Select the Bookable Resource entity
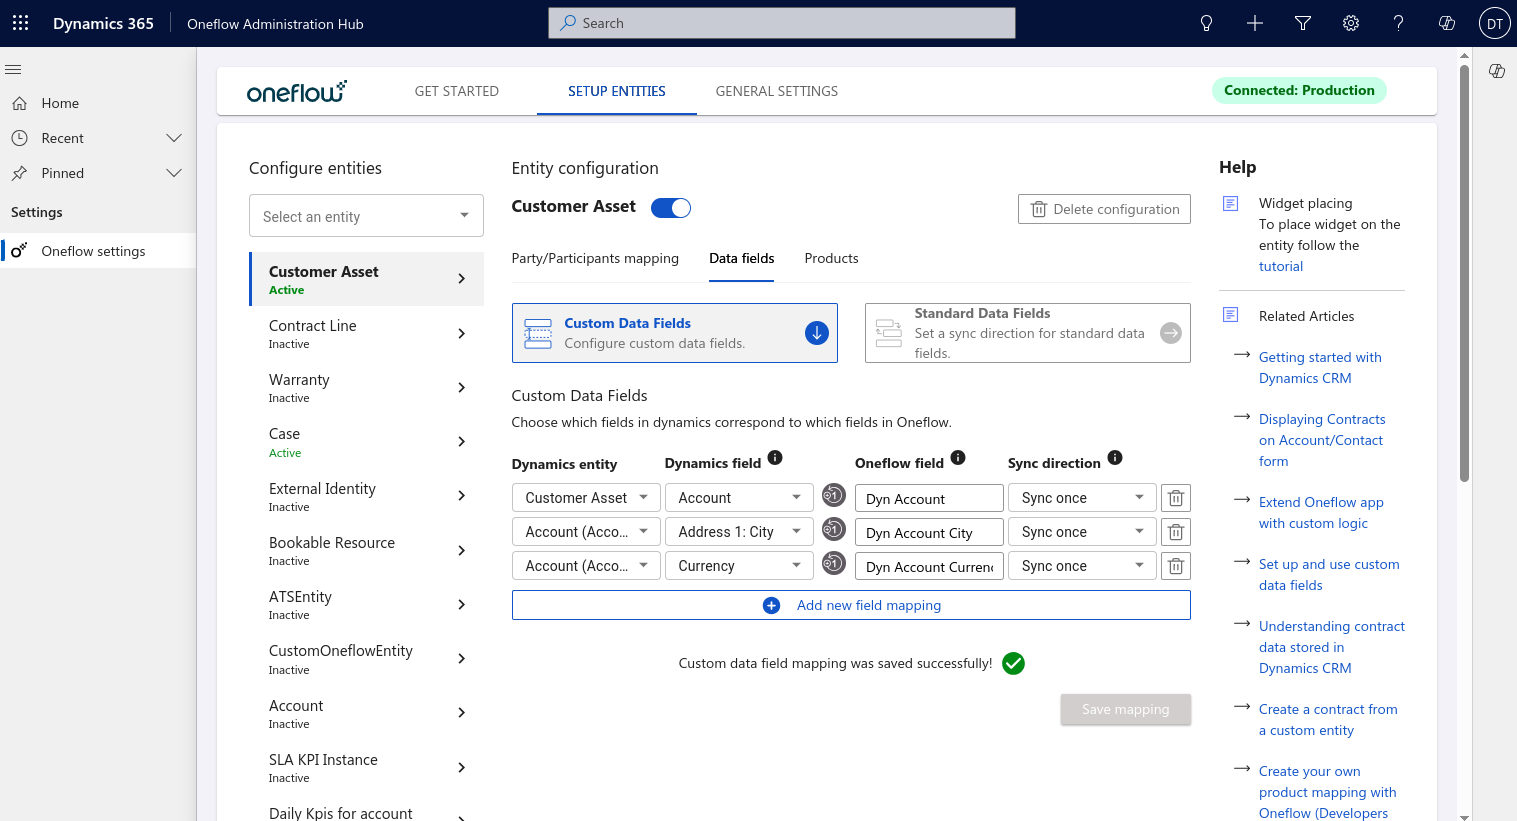Image resolution: width=1517 pixels, height=821 pixels. pos(367,550)
